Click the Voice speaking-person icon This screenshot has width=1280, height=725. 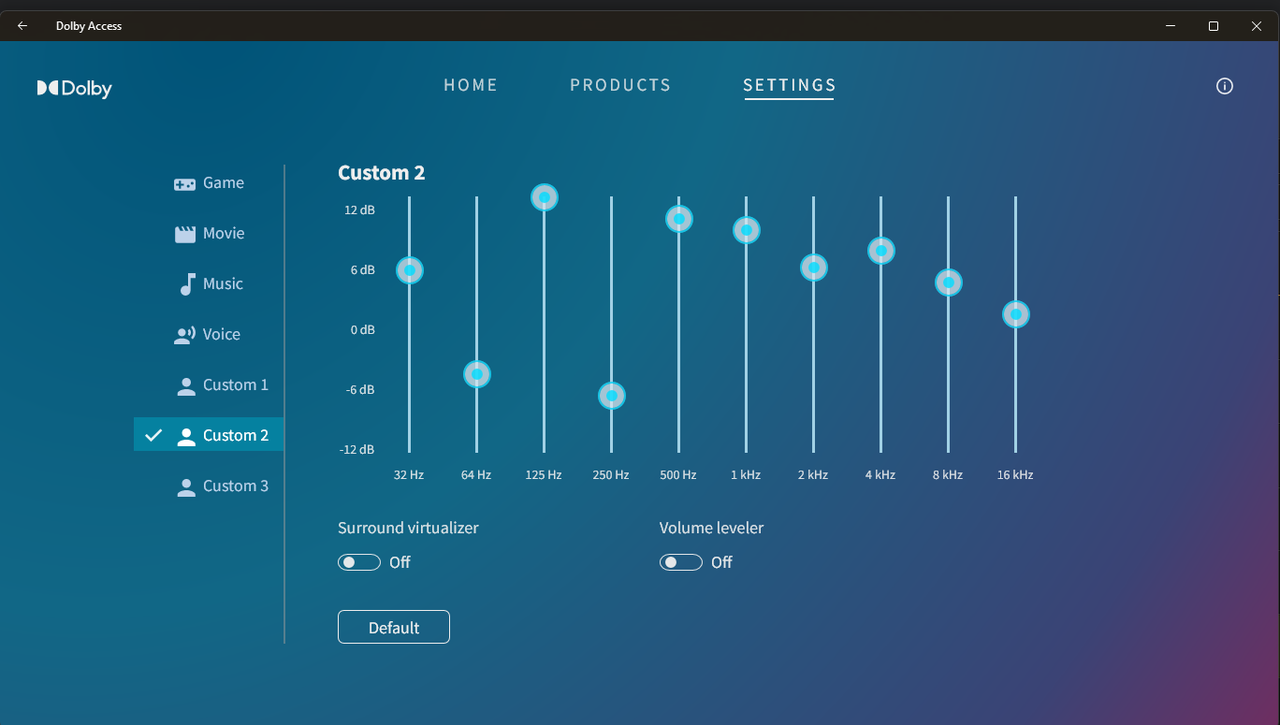pos(184,335)
